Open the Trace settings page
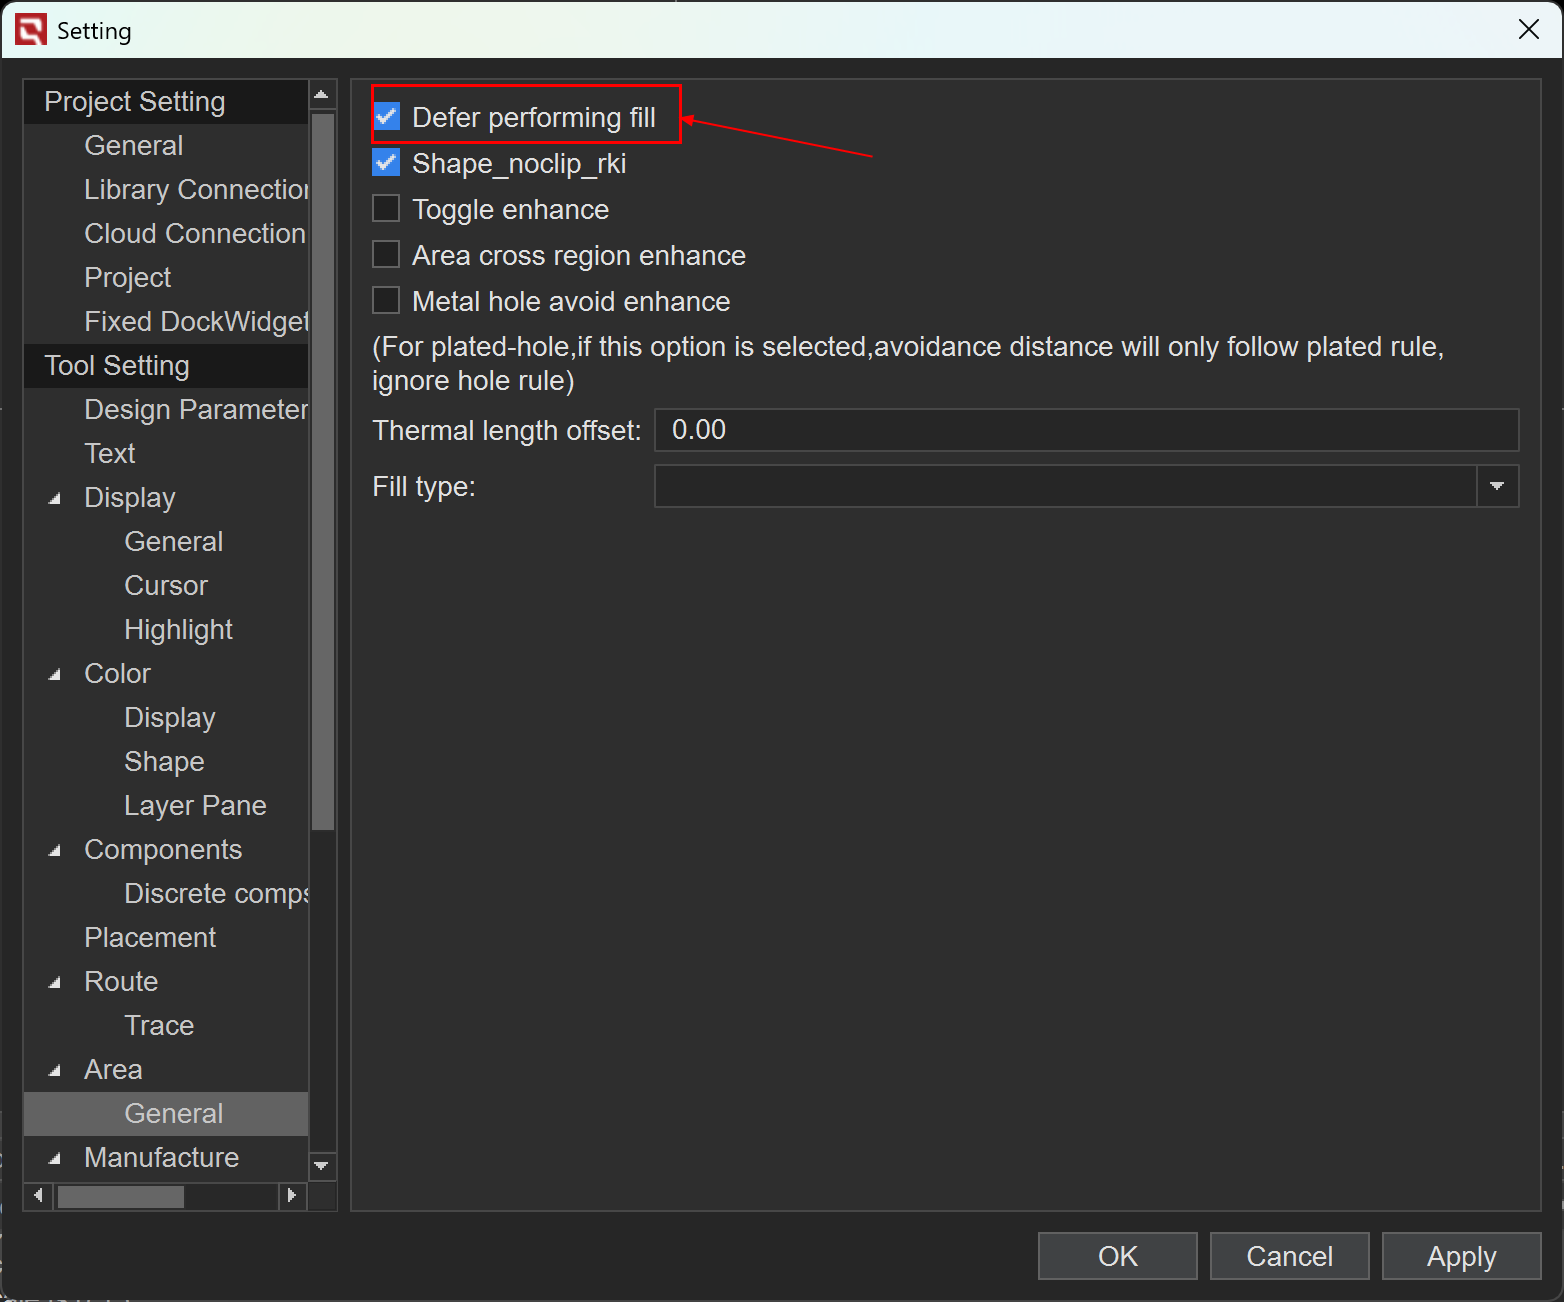This screenshot has width=1564, height=1302. (x=159, y=1026)
